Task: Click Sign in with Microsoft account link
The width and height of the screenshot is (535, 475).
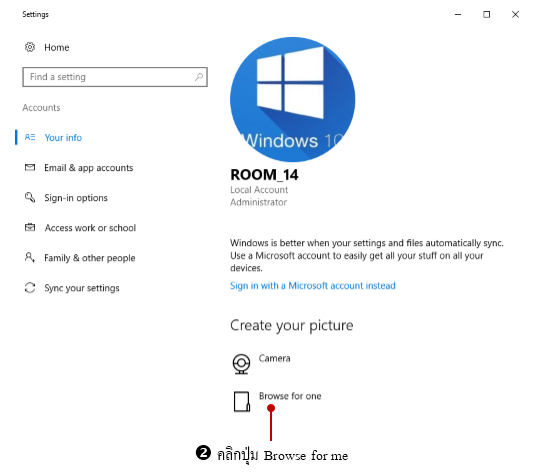Action: point(313,286)
